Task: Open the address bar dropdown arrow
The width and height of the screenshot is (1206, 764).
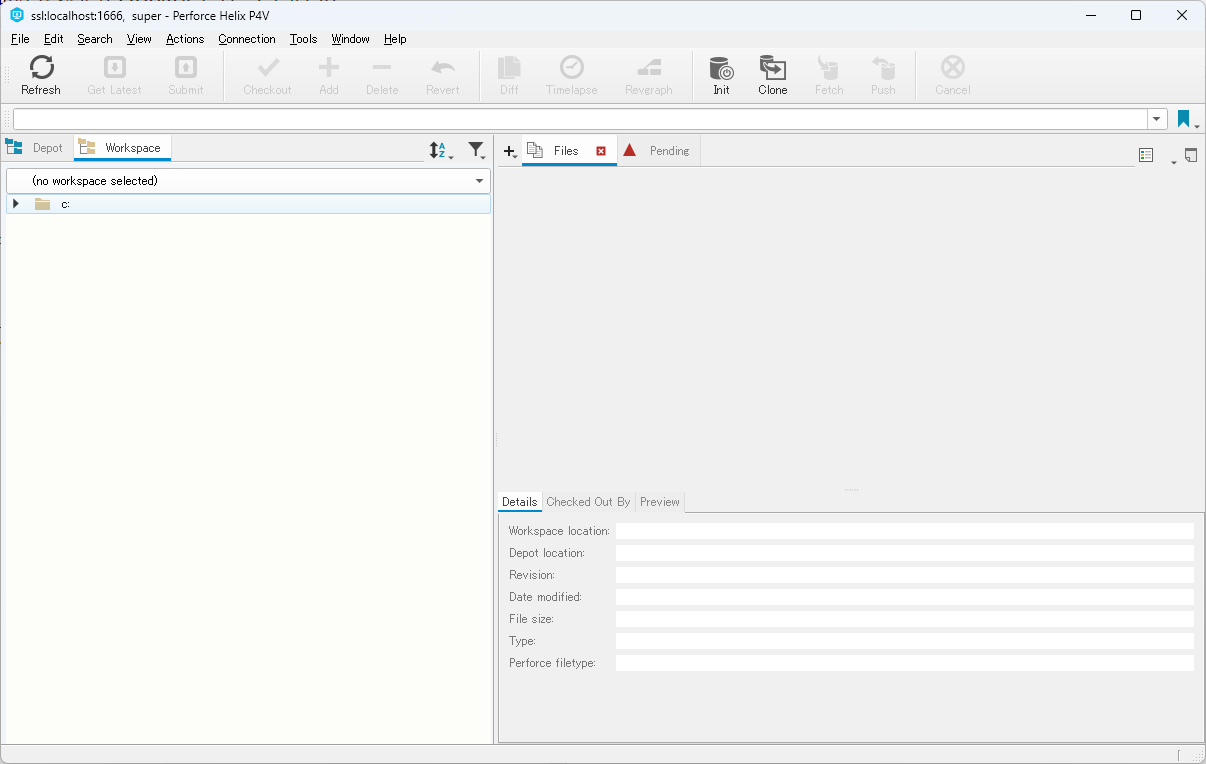Action: tap(1157, 119)
